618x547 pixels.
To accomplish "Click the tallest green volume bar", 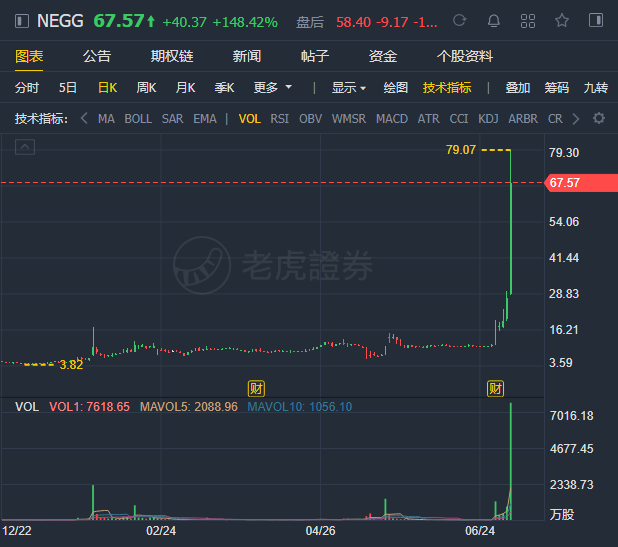I will pos(511,461).
